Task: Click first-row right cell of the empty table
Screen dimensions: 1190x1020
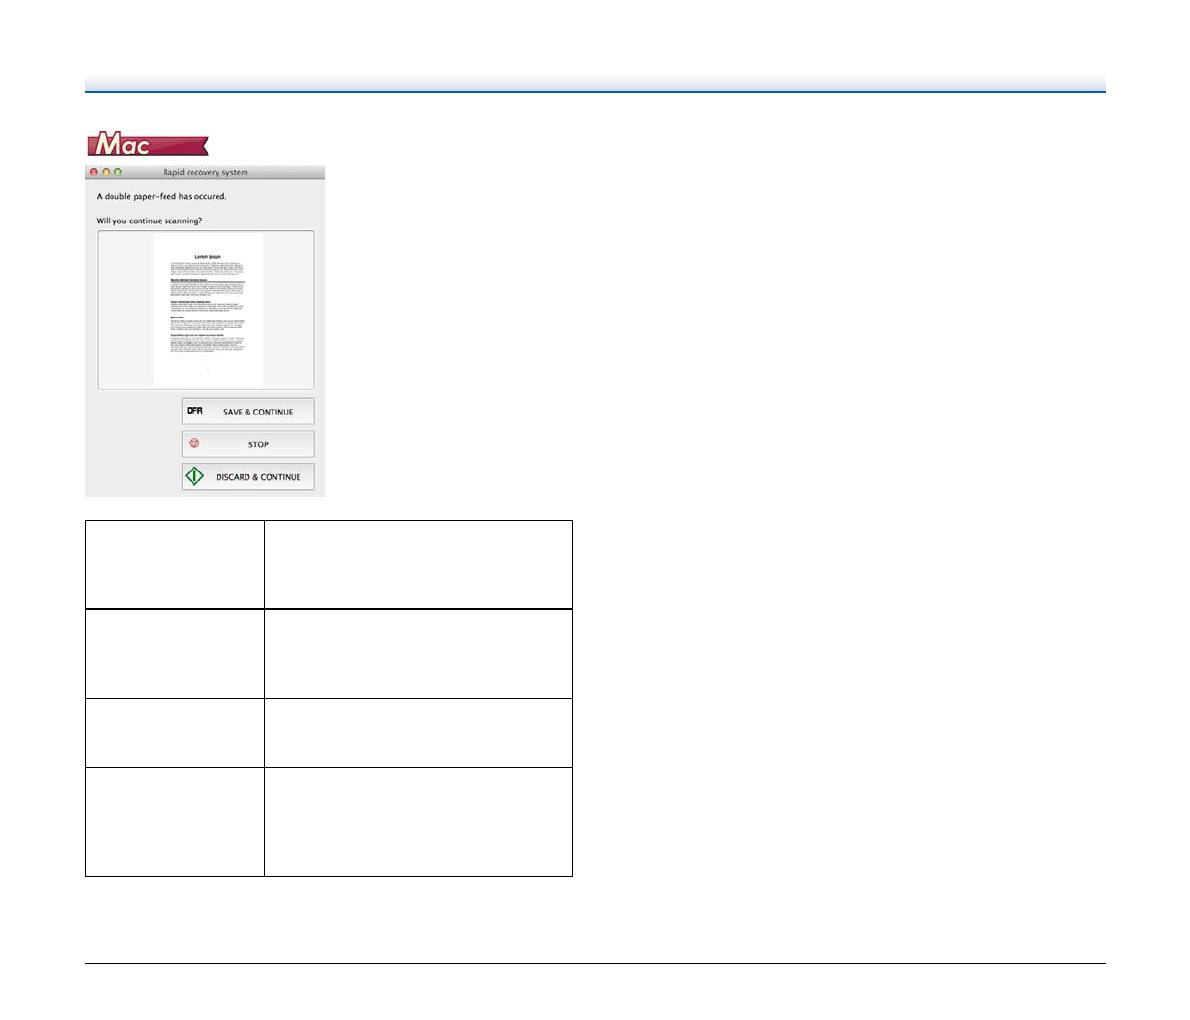Action: point(418,564)
